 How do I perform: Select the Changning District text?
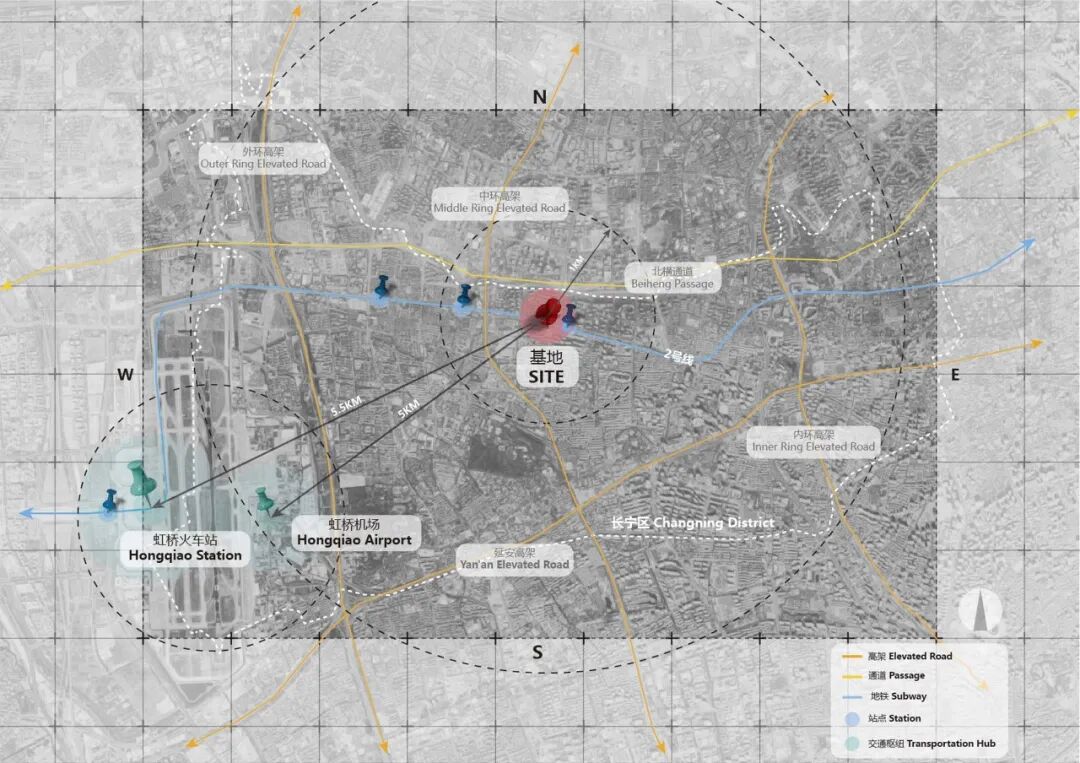(x=692, y=523)
